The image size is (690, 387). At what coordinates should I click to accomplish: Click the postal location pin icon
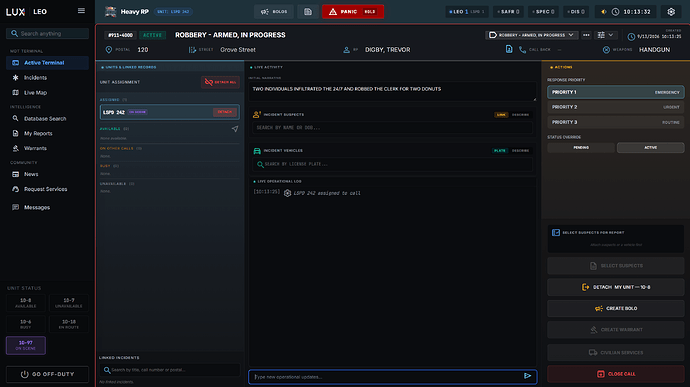click(x=109, y=50)
